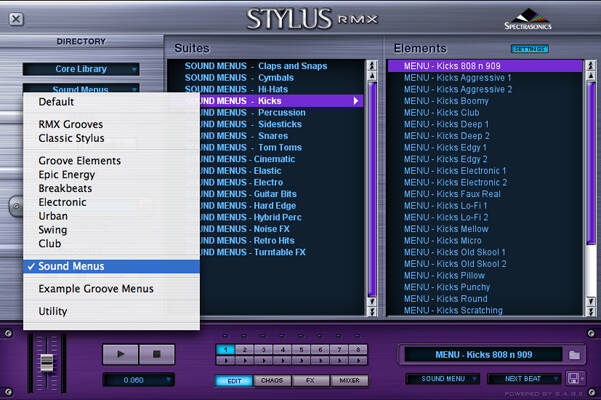This screenshot has width=601, height=400.
Task: Choose RMX Grooves in directory menu
Action: click(x=112, y=125)
